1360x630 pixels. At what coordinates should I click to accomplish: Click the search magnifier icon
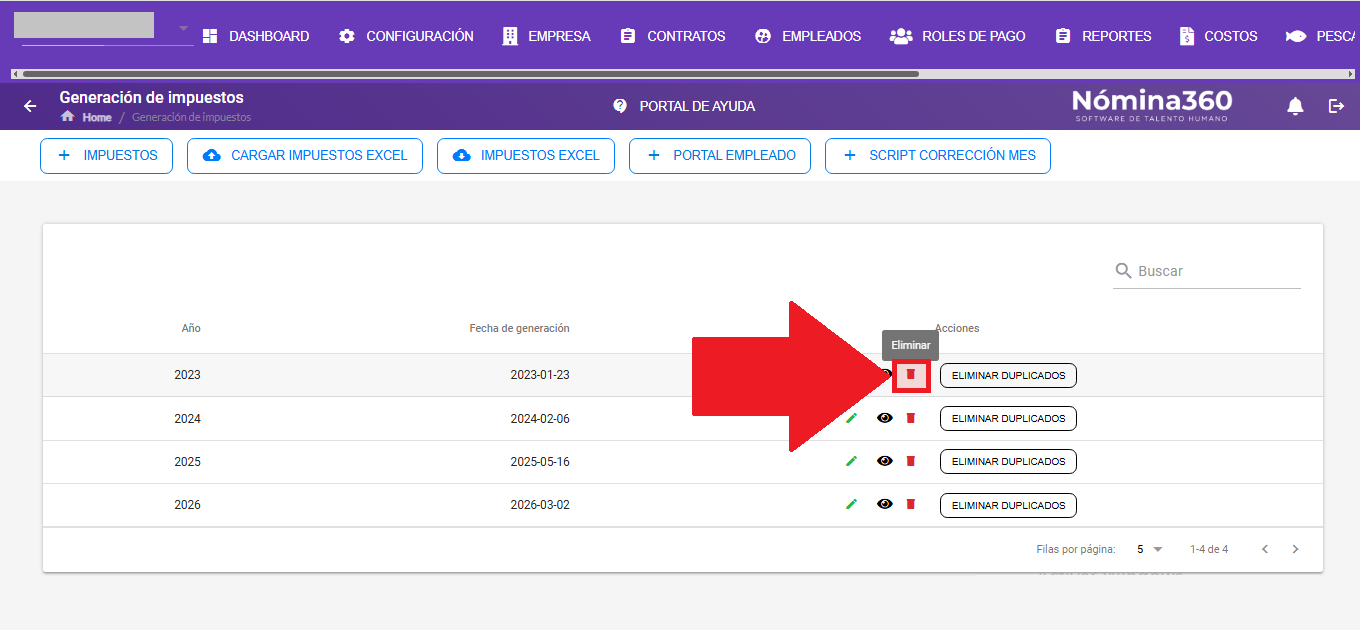click(1123, 271)
